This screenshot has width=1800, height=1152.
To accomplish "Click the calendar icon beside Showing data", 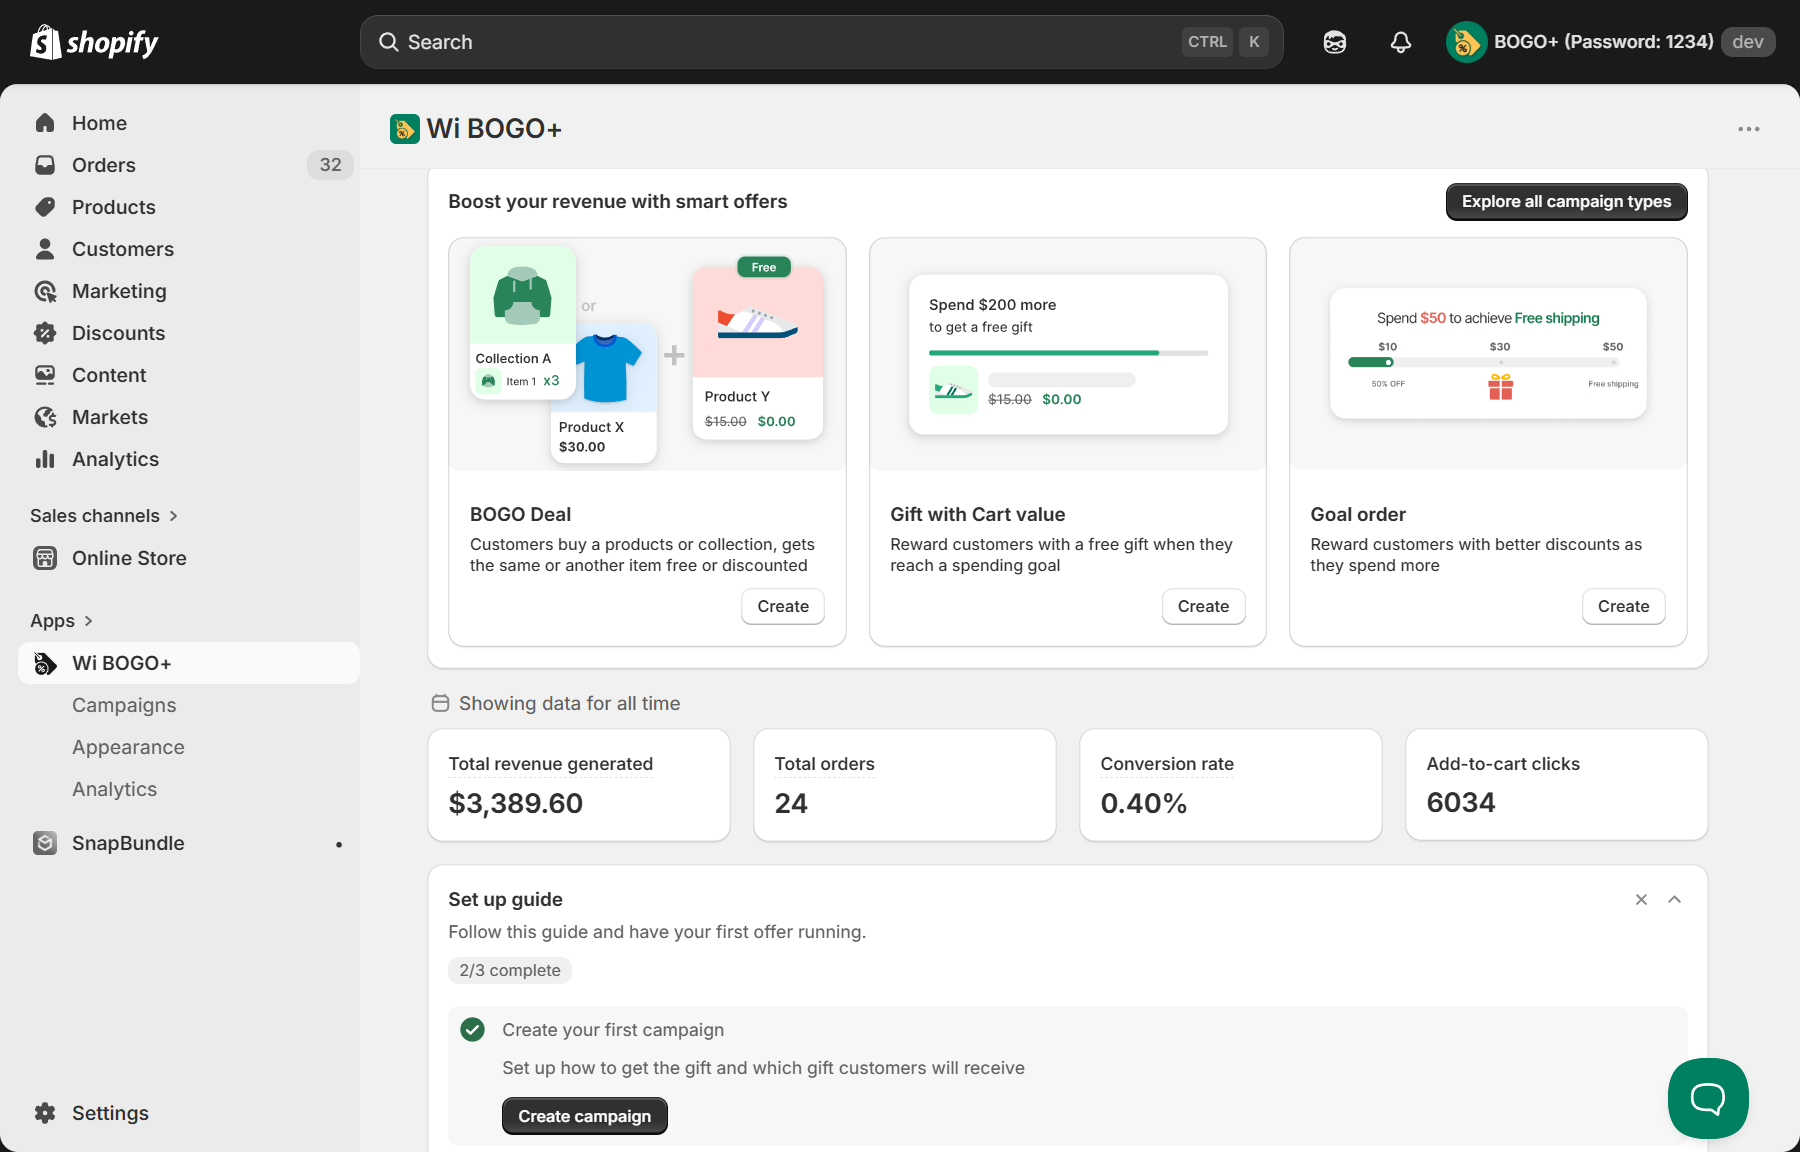I will [440, 703].
